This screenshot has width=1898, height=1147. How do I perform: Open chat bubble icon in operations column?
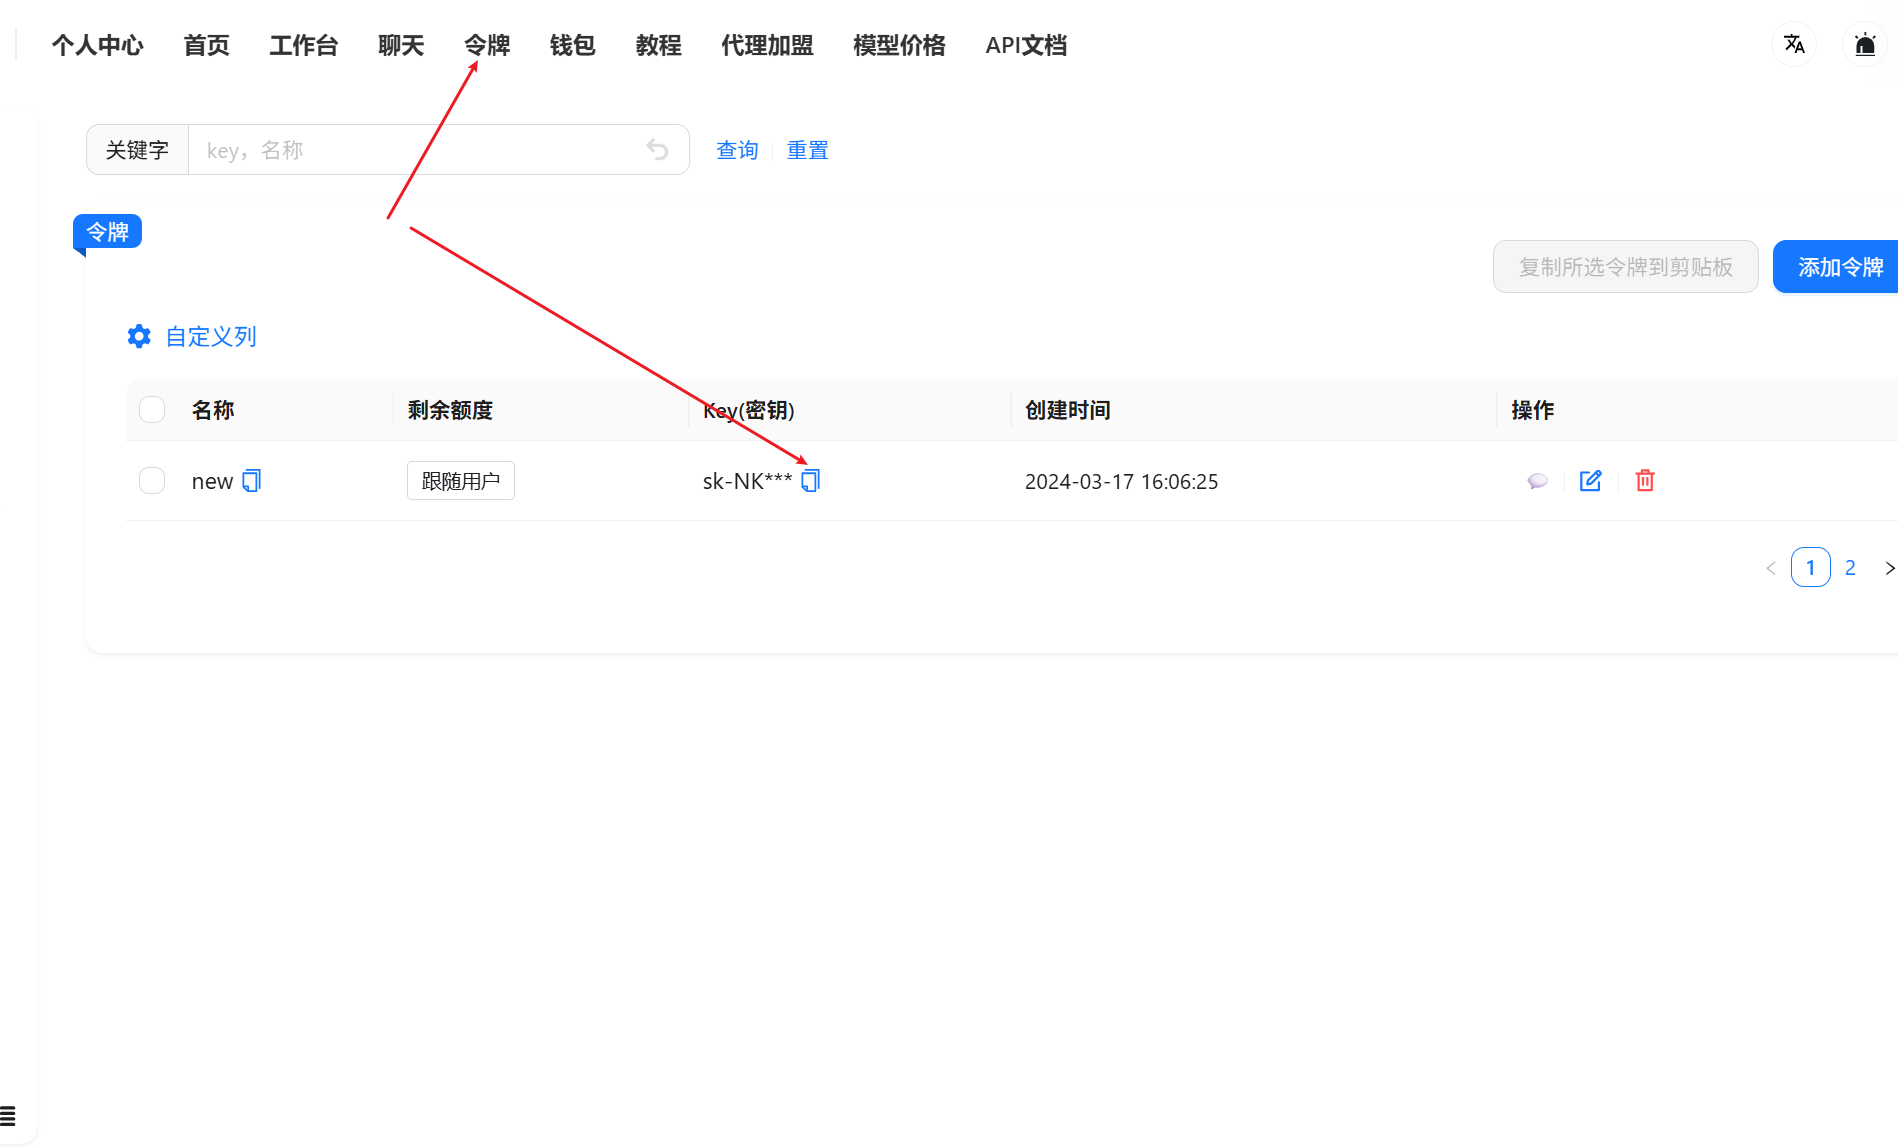click(1537, 481)
